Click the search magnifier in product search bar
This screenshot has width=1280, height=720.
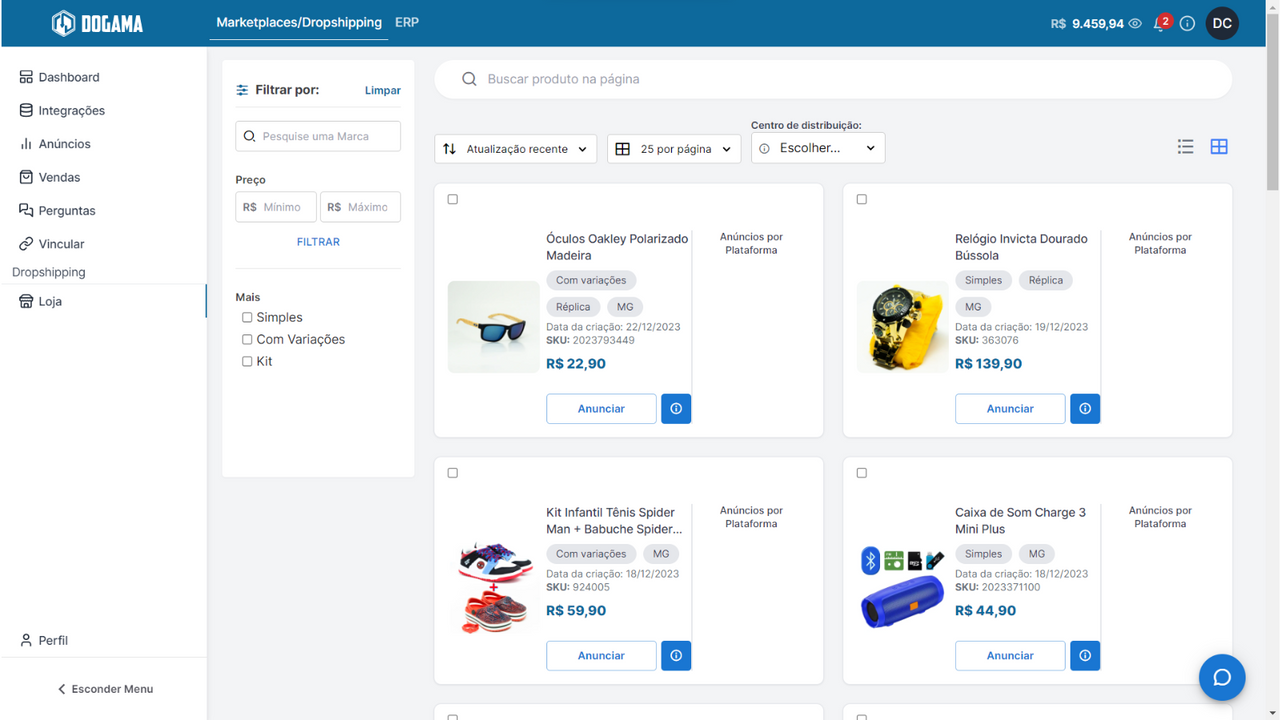click(x=469, y=79)
